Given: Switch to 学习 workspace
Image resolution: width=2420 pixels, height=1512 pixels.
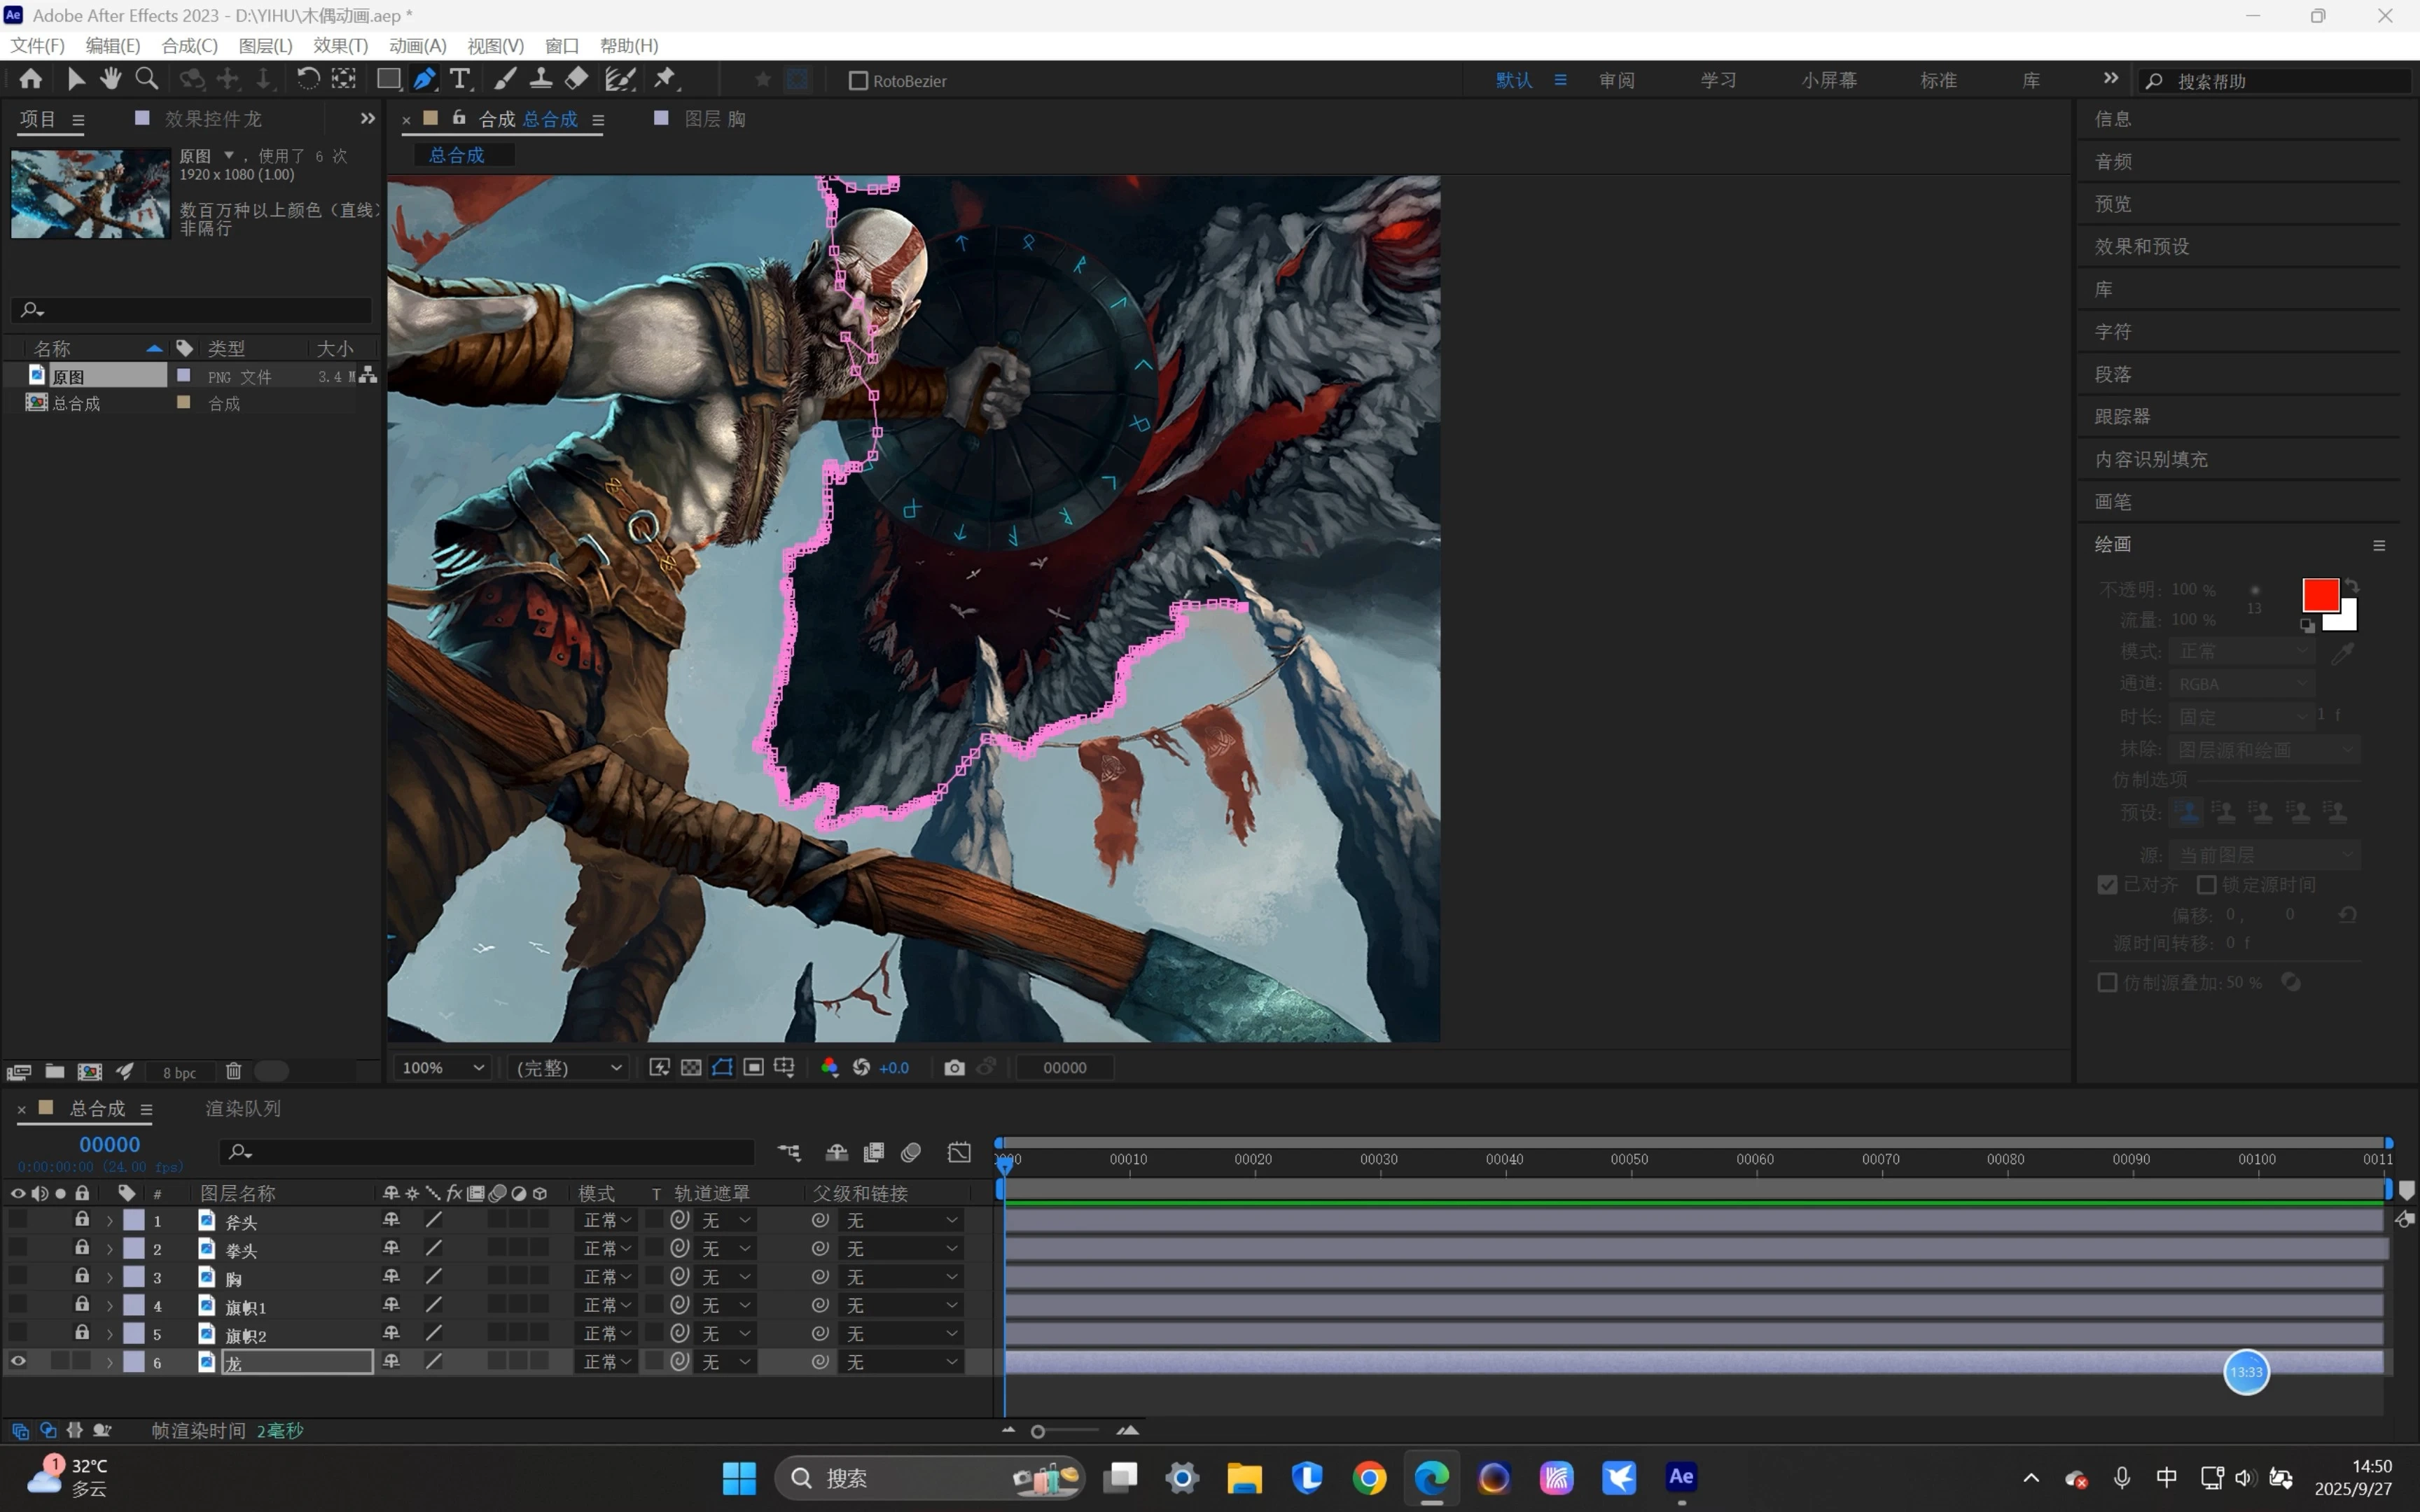Looking at the screenshot, I should click(x=1718, y=80).
